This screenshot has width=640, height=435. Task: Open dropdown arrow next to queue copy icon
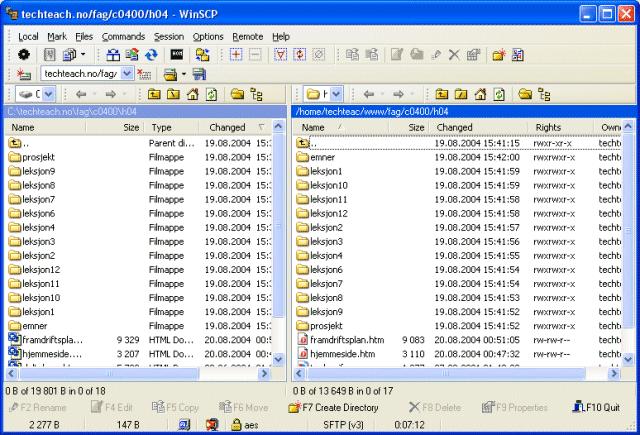tap(83, 55)
